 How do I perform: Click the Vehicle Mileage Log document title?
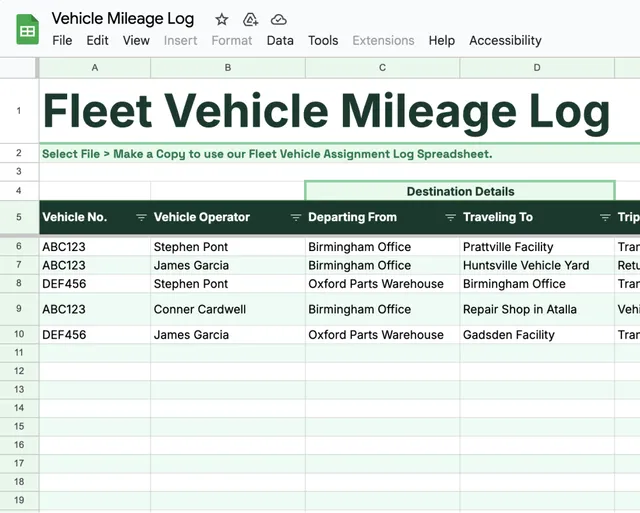click(x=123, y=19)
